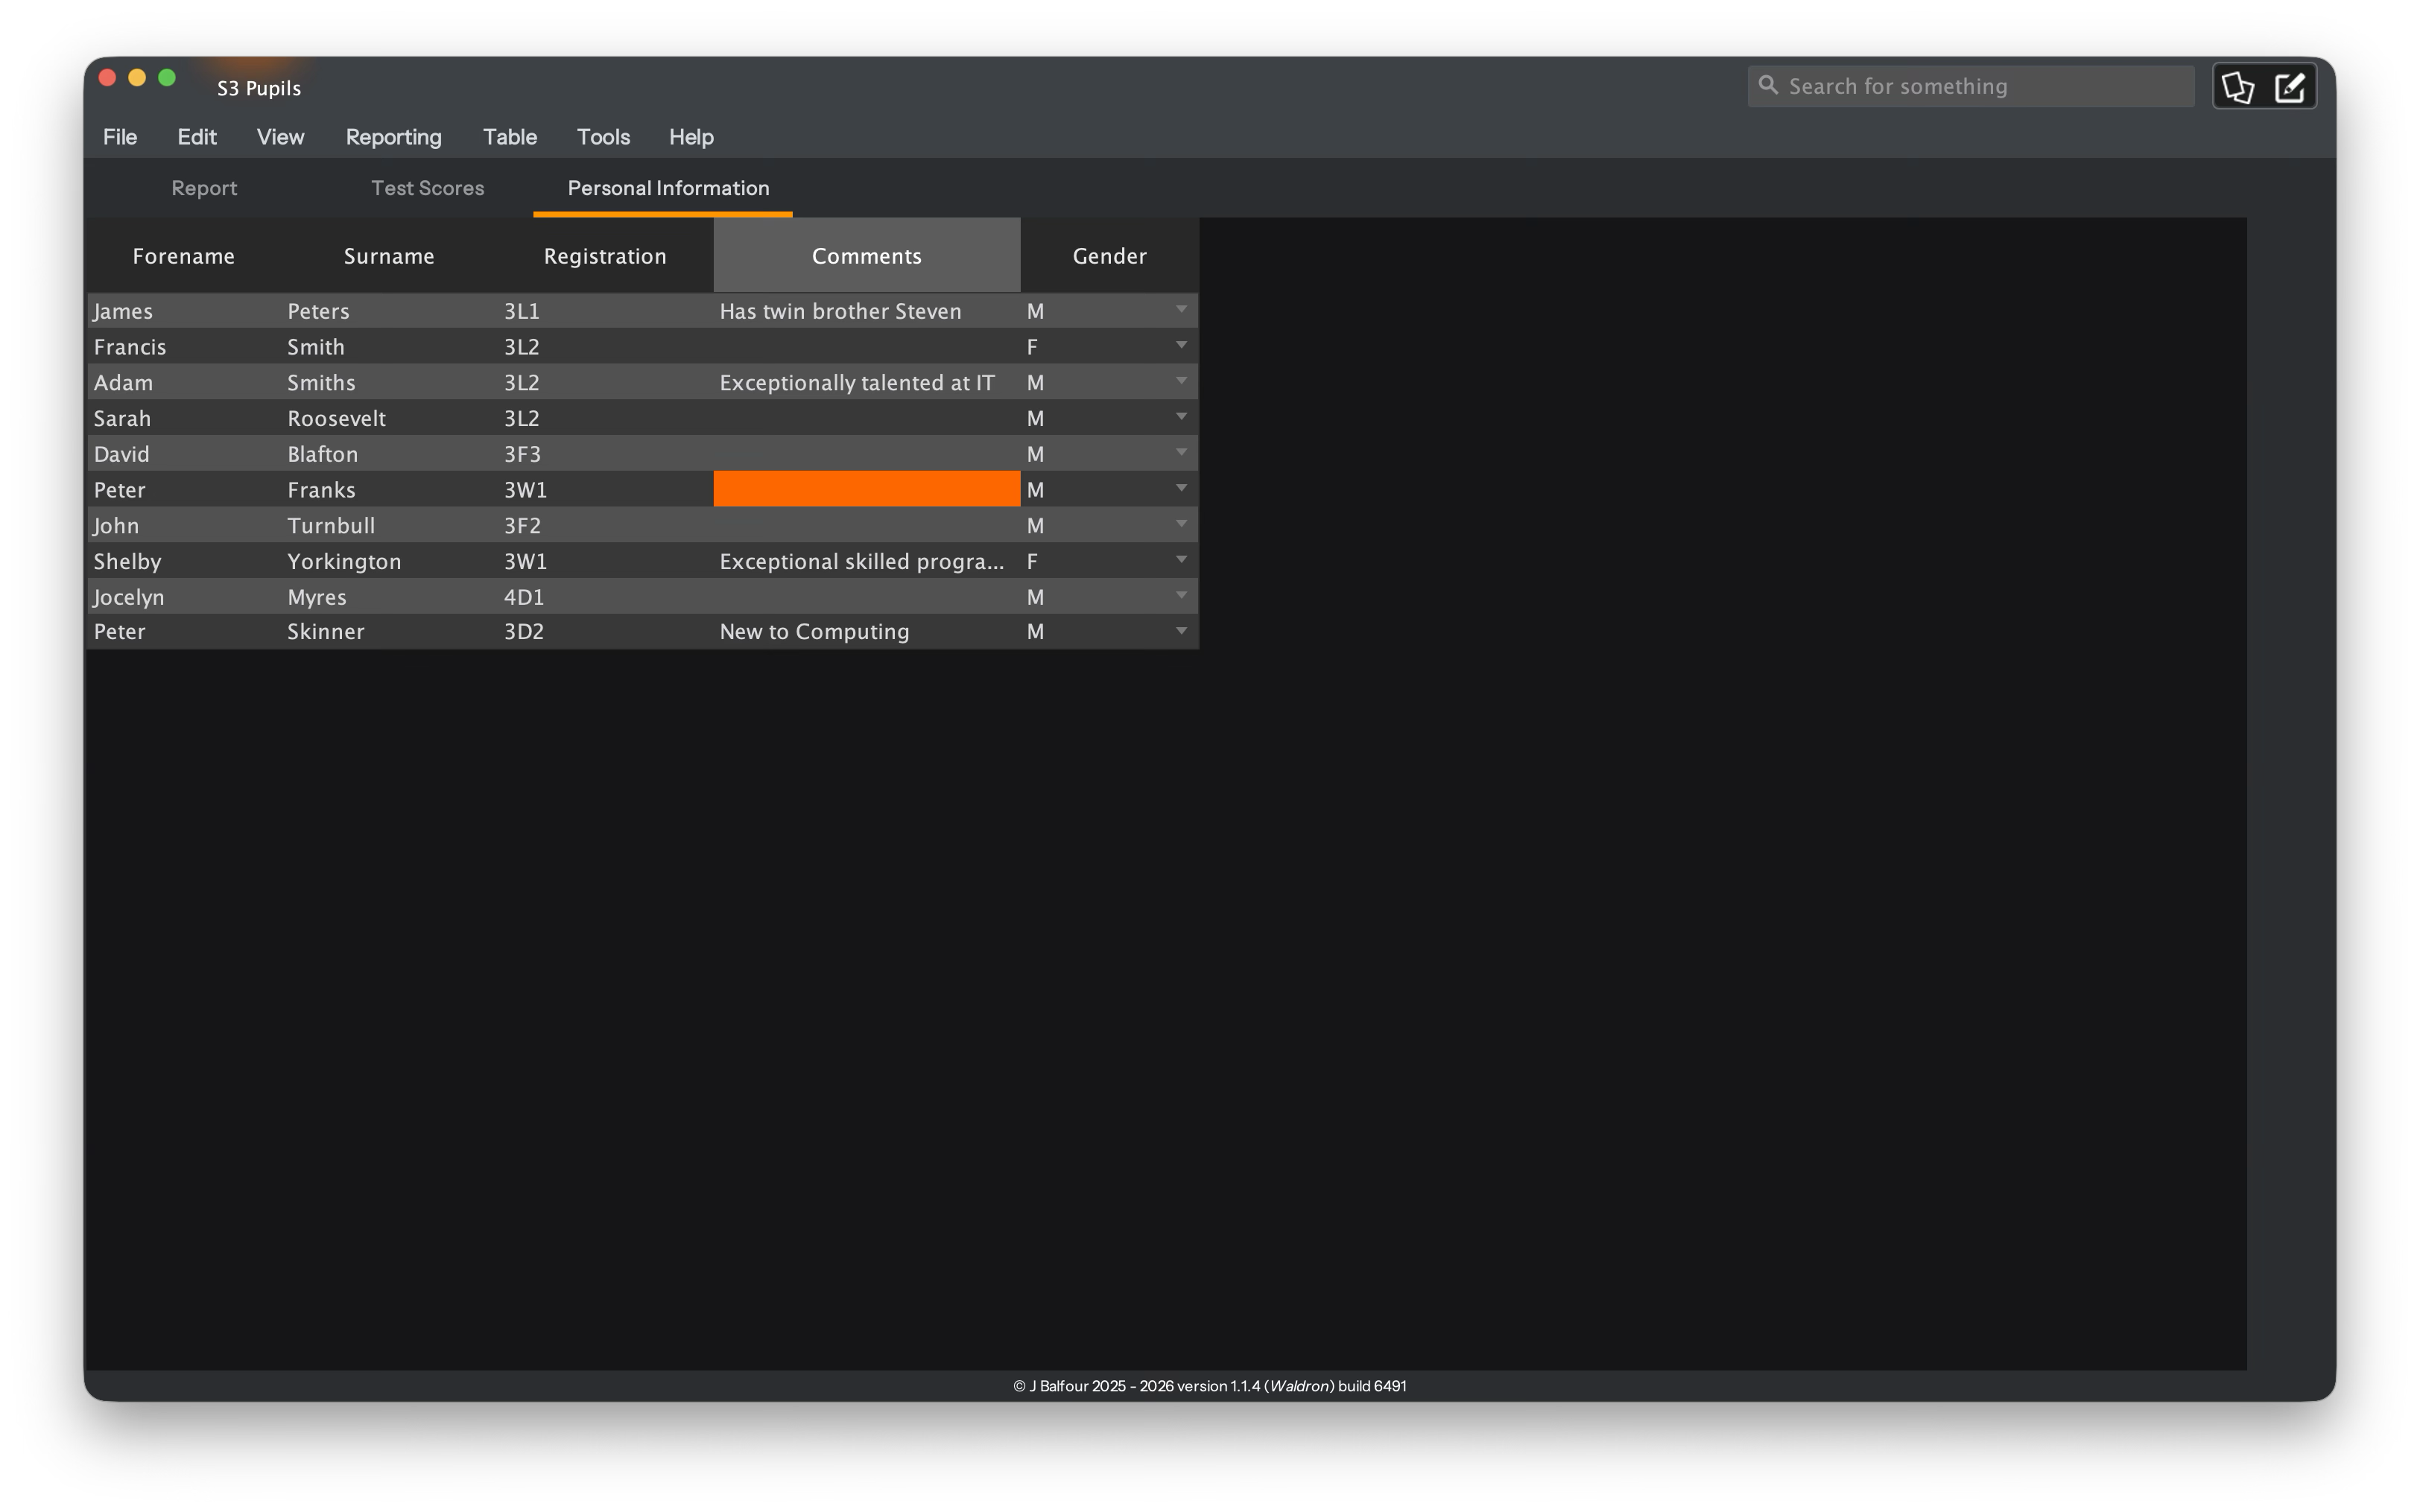Select the surname cell 'Turnbull'
This screenshot has height=1512, width=2420.
click(389, 525)
